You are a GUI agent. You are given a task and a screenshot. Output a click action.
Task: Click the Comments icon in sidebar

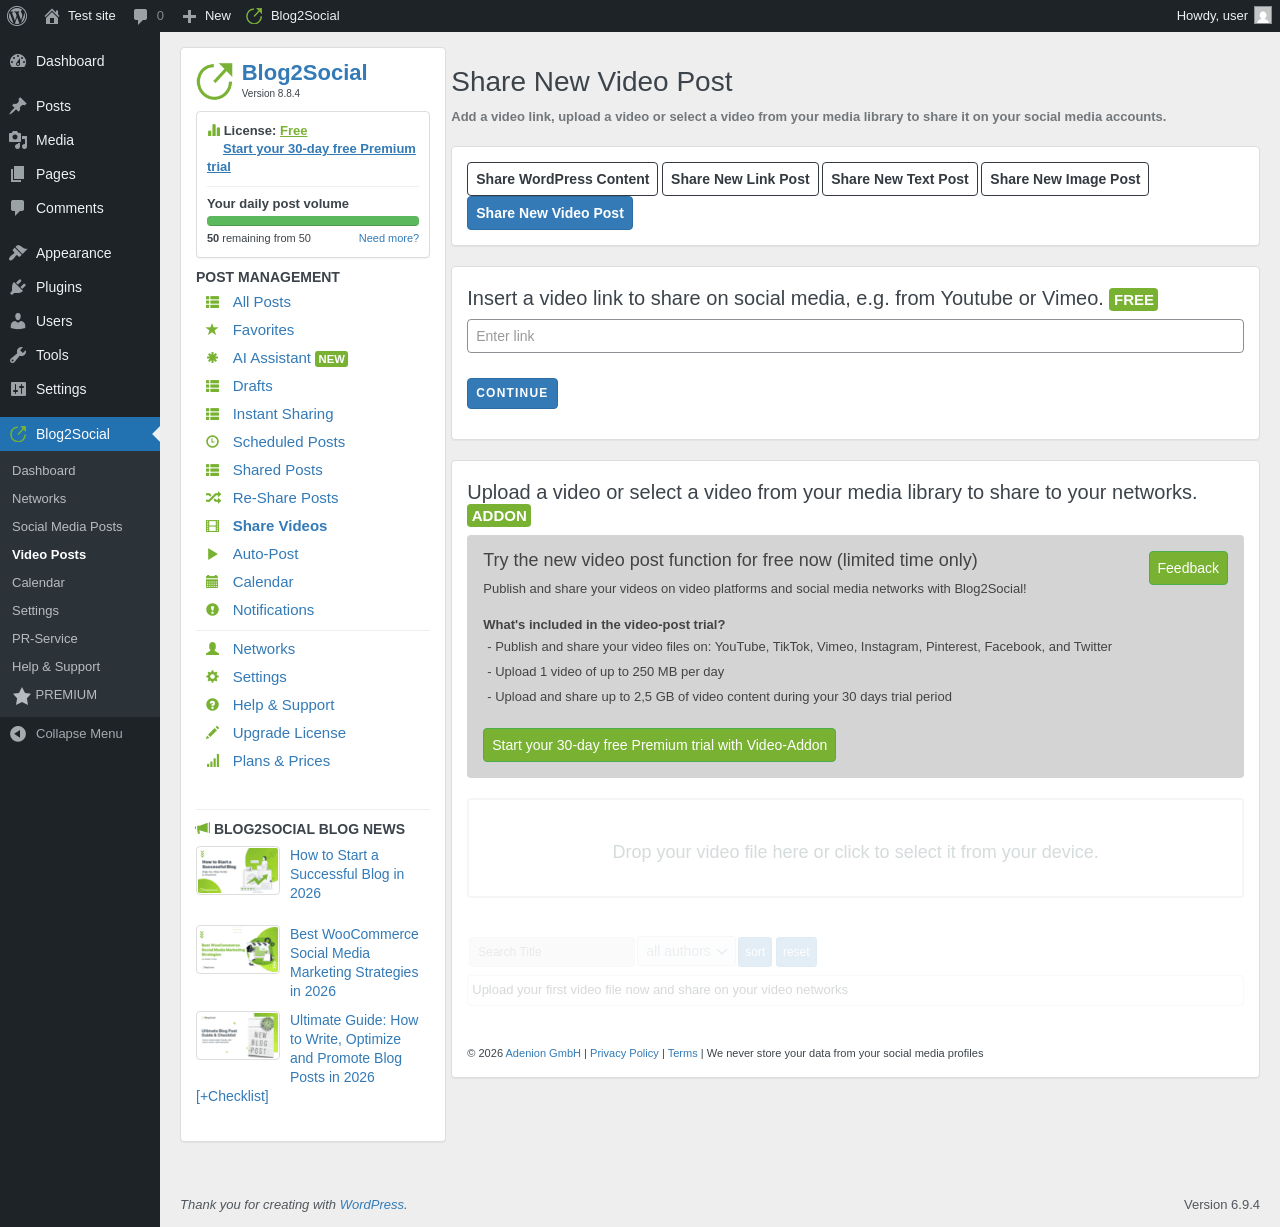18,208
